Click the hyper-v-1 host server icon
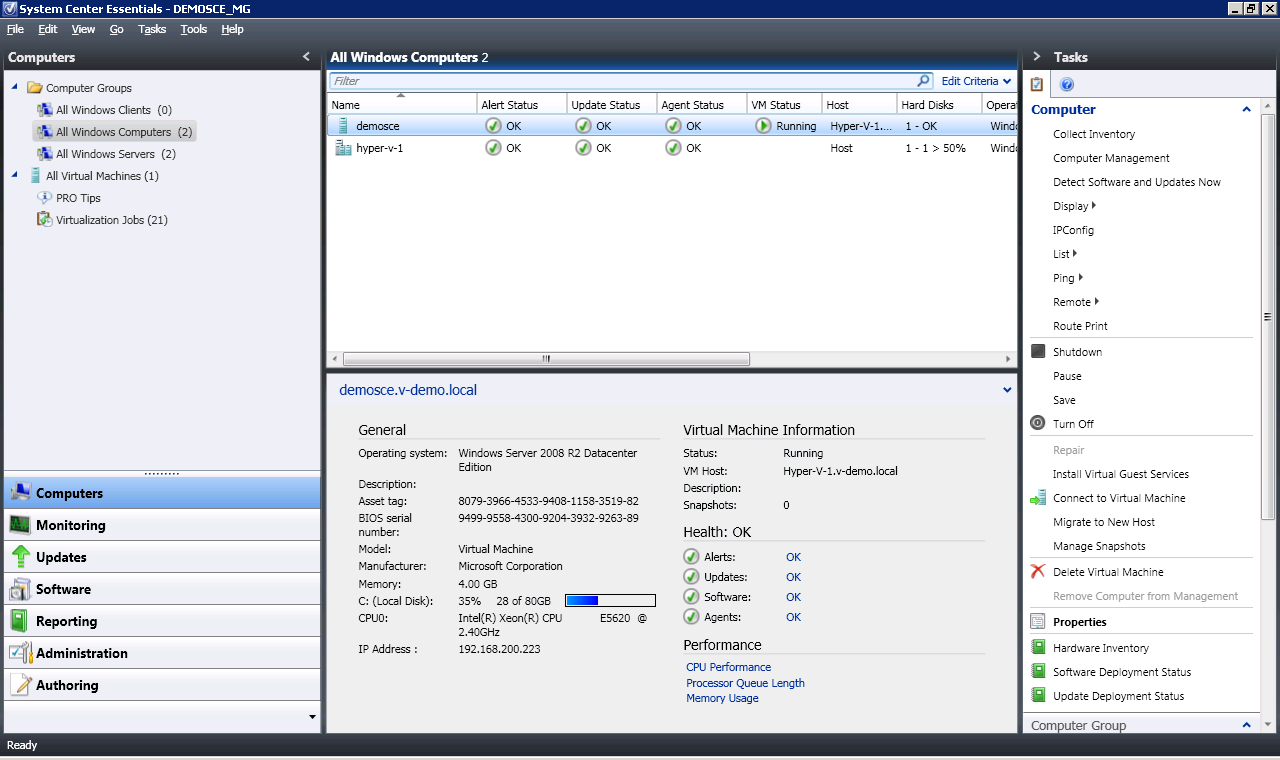This screenshot has height=760, width=1280. coord(343,148)
